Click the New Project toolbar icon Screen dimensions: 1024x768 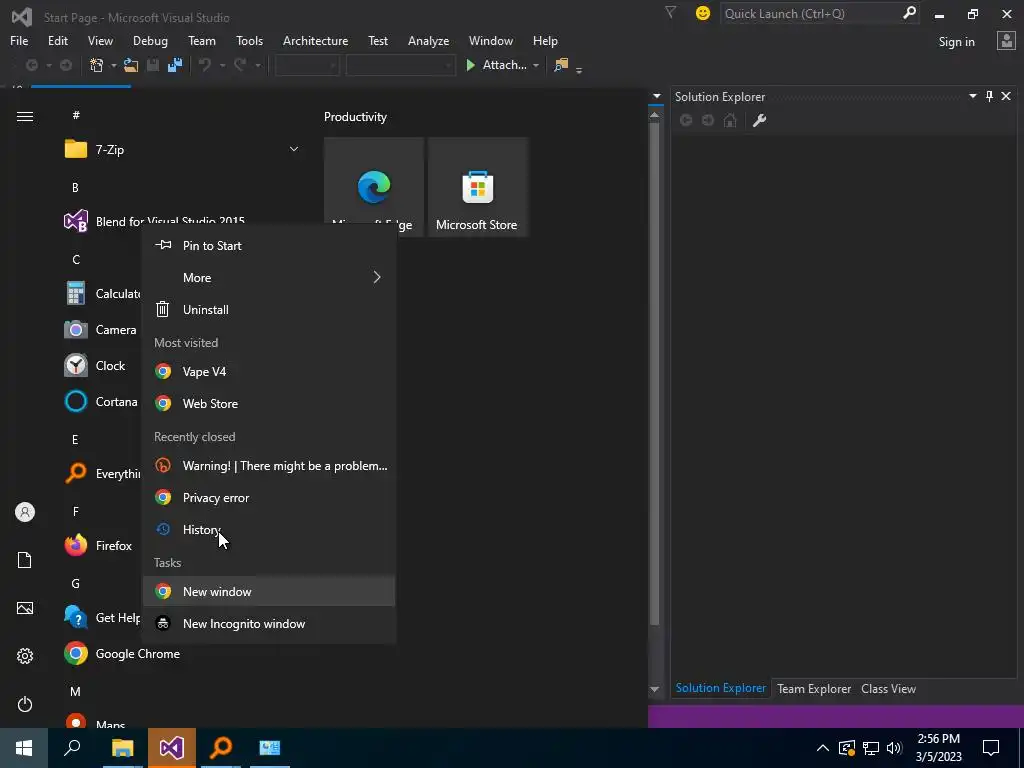[97, 65]
